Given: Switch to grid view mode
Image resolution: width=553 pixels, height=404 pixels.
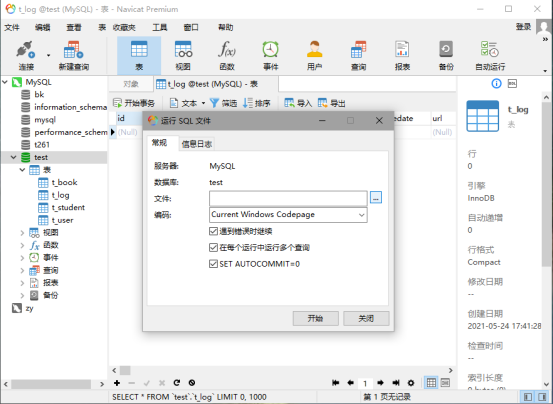Looking at the screenshot, I should [x=431, y=383].
